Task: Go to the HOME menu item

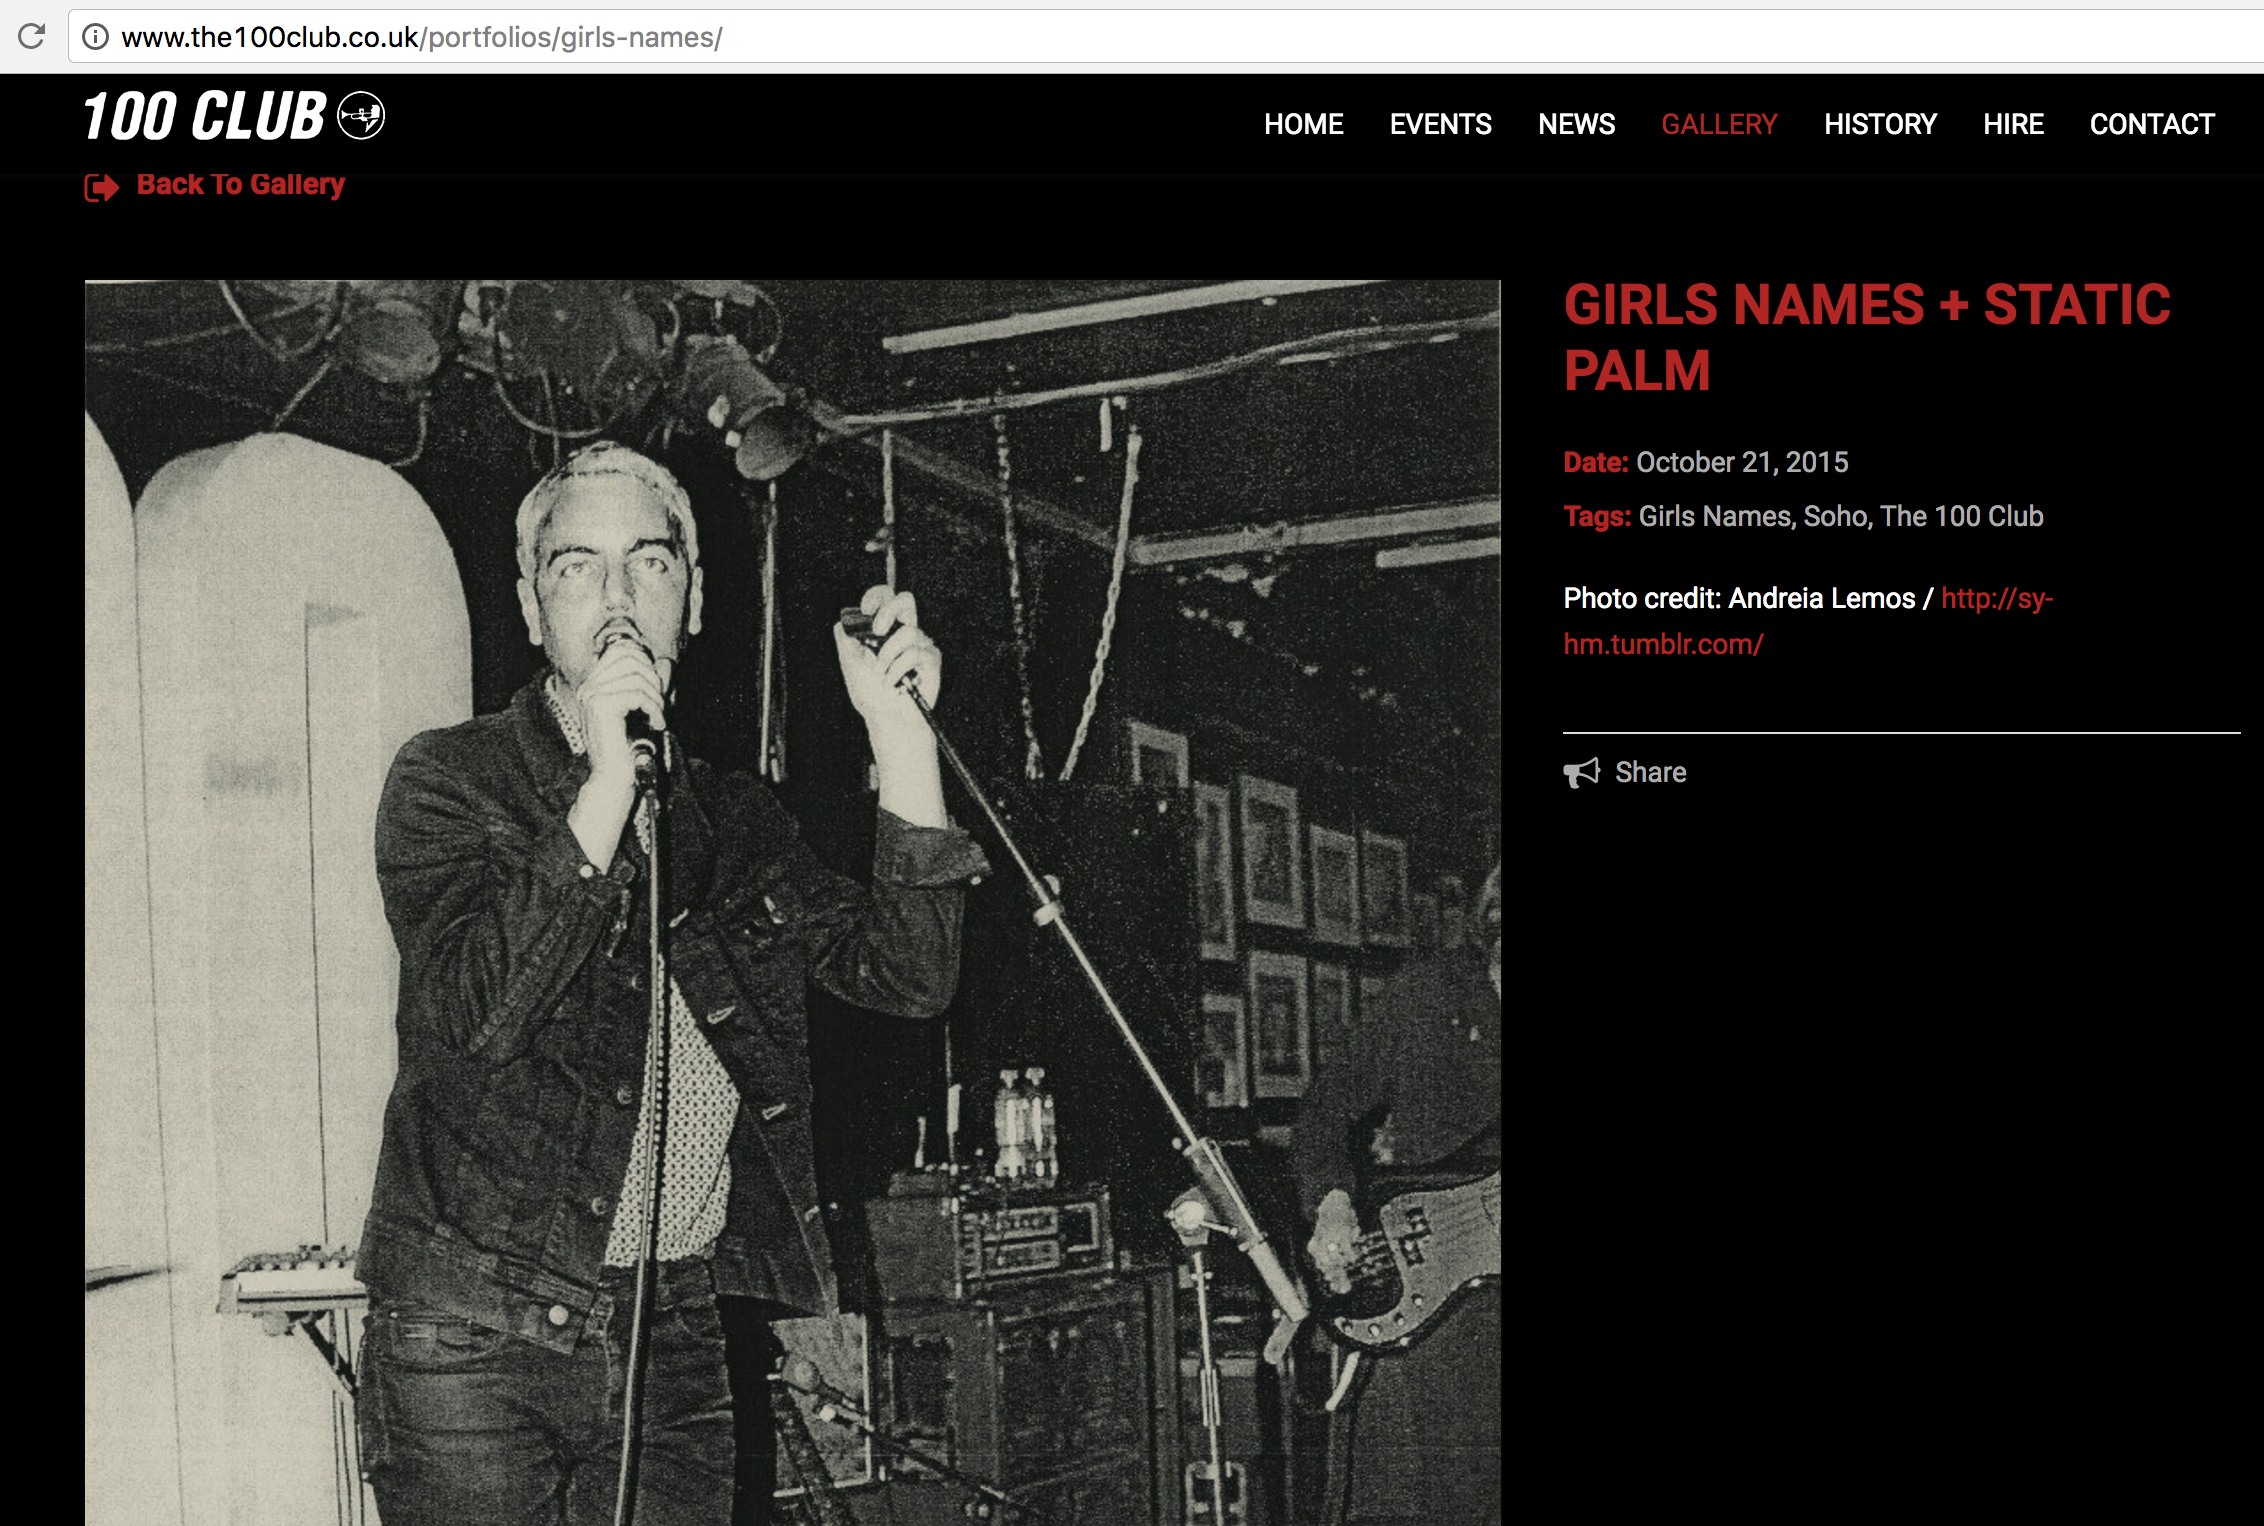Action: 1303,124
